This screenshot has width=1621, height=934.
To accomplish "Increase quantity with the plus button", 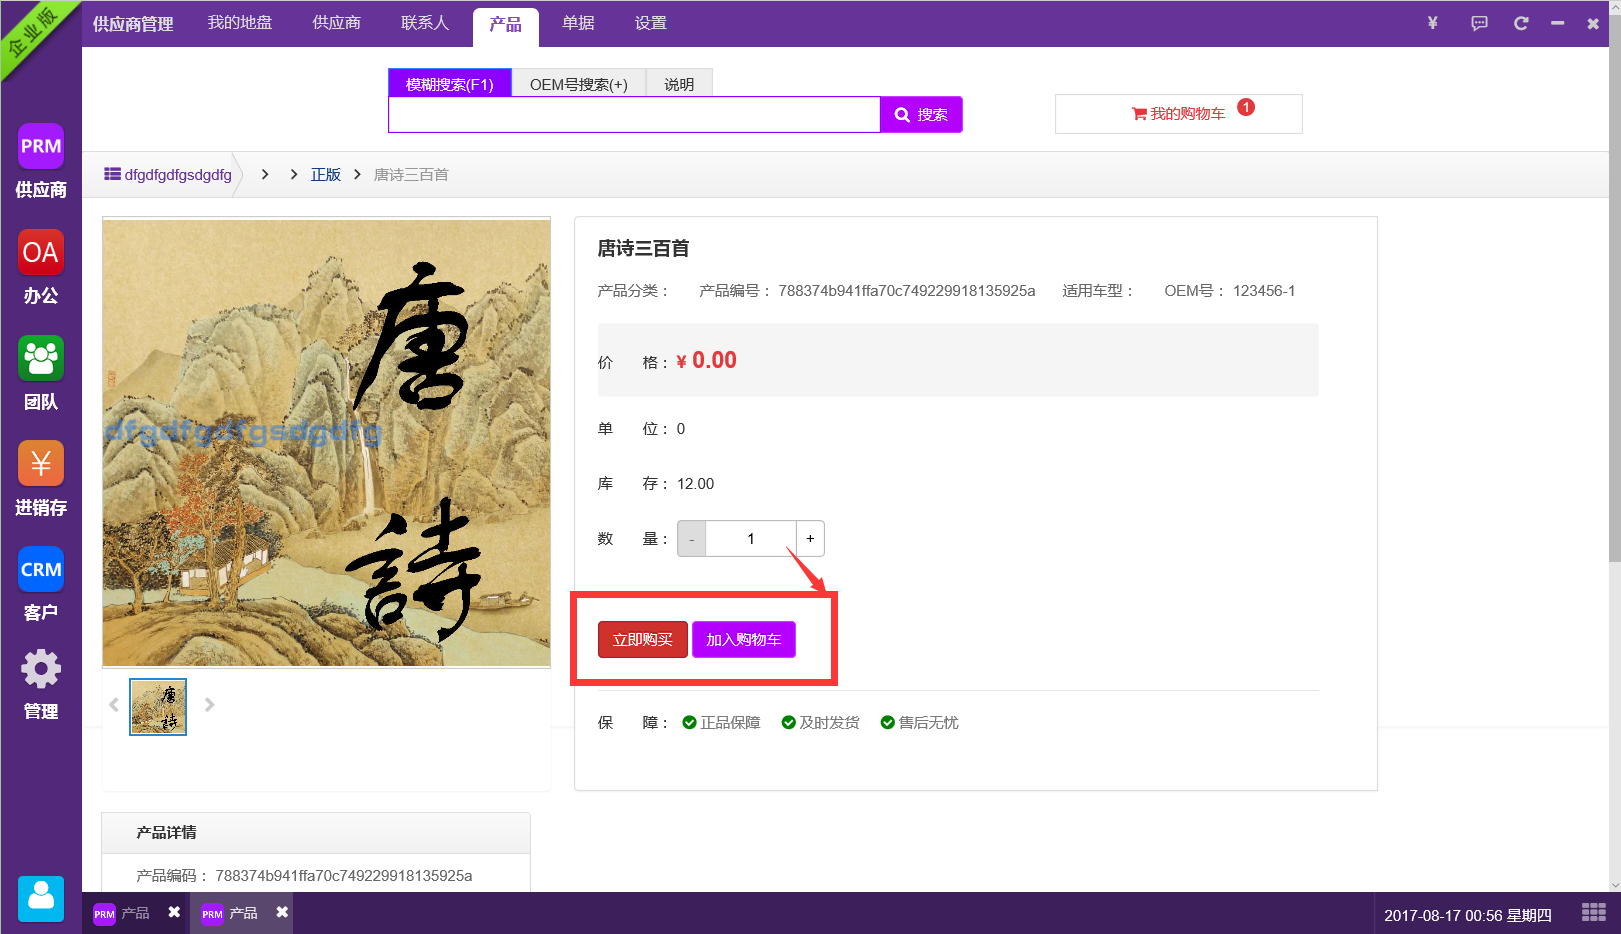I will click(810, 539).
